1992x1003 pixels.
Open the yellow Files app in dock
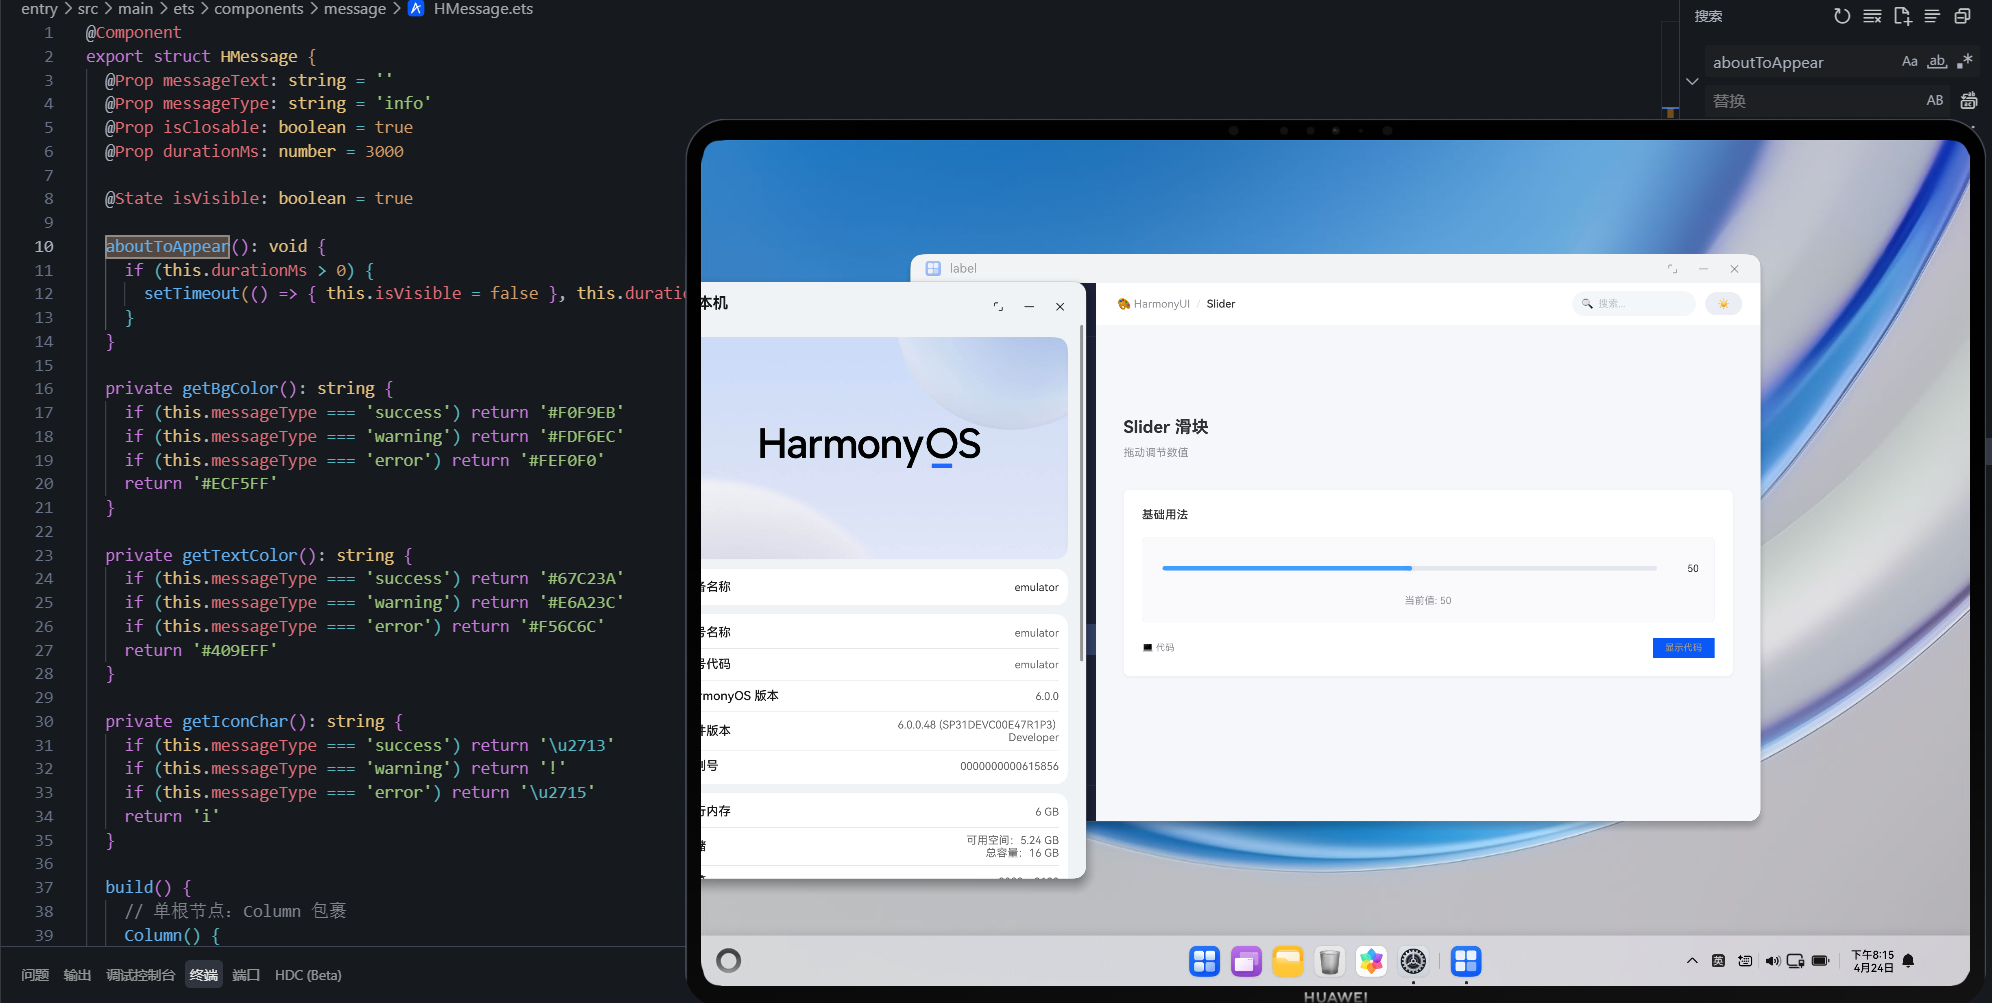tap(1288, 961)
